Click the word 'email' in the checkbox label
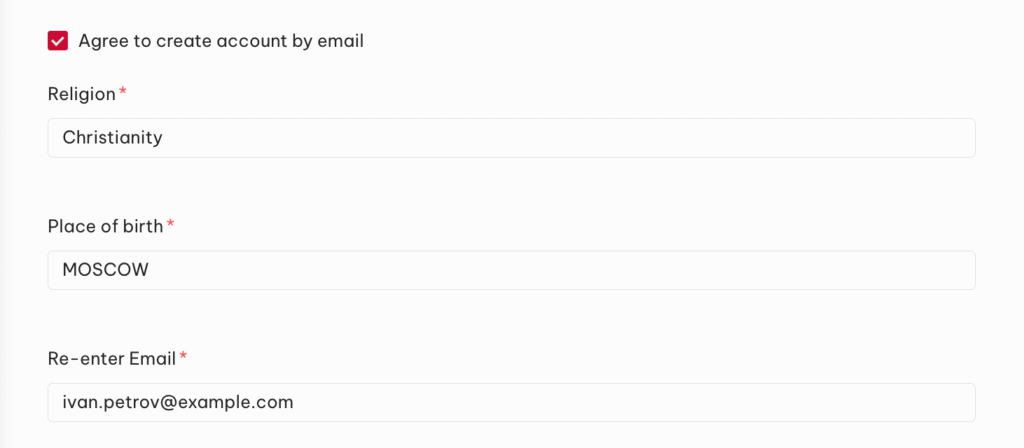The height and width of the screenshot is (448, 1024). 341,41
